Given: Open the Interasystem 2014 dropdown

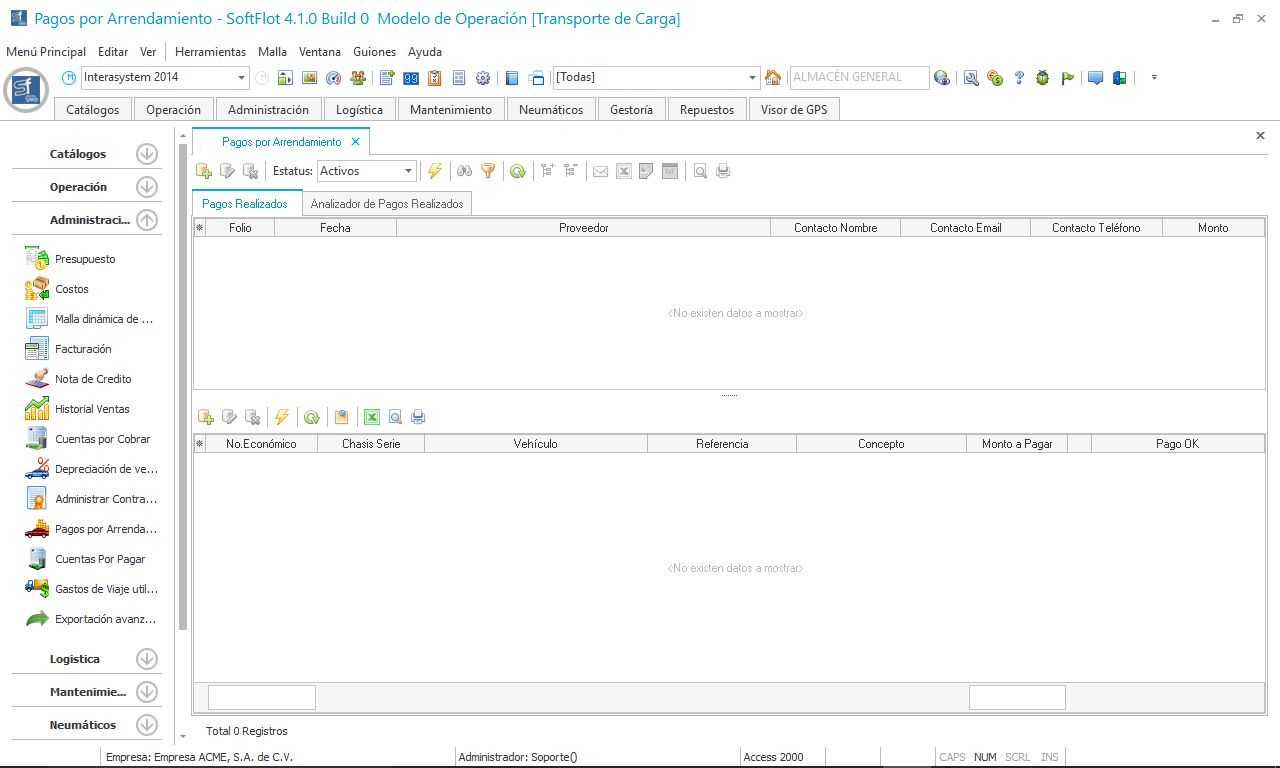Looking at the screenshot, I should (242, 78).
